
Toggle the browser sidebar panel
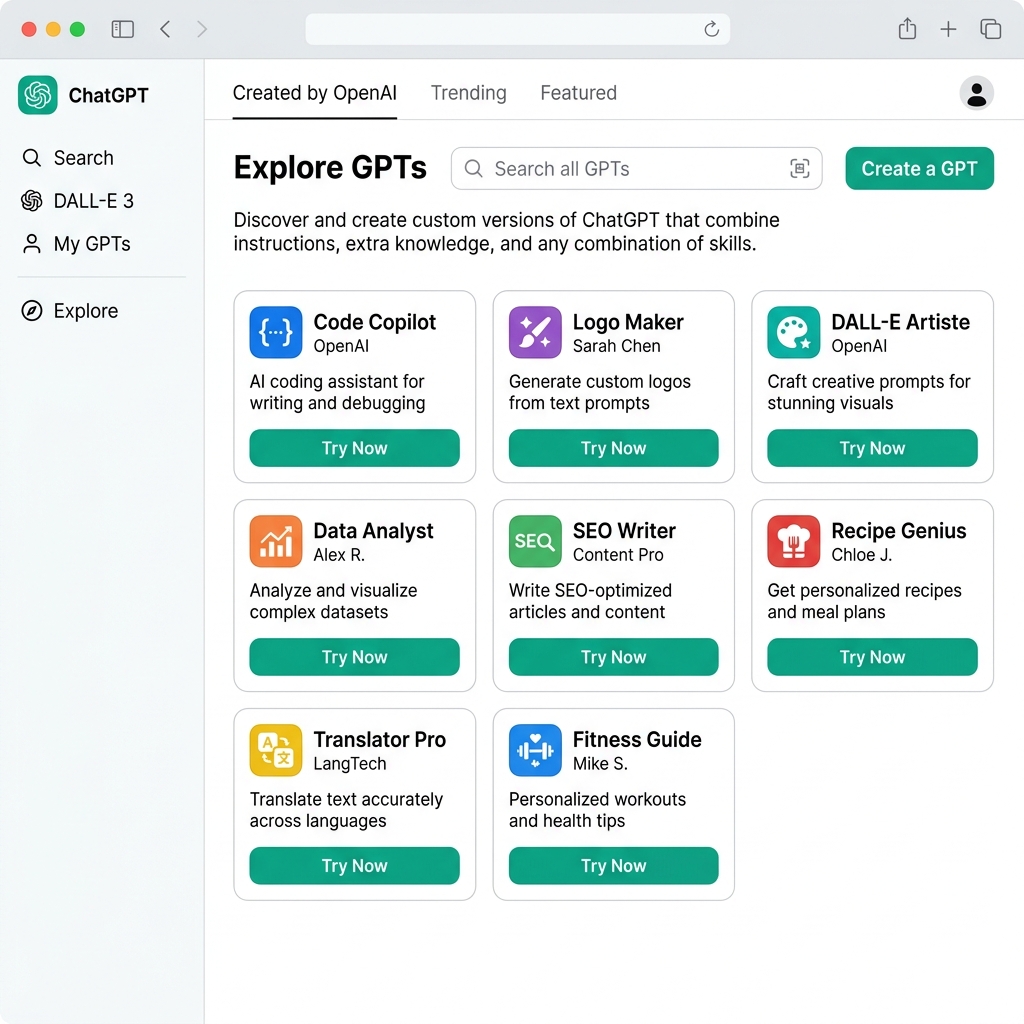click(123, 29)
